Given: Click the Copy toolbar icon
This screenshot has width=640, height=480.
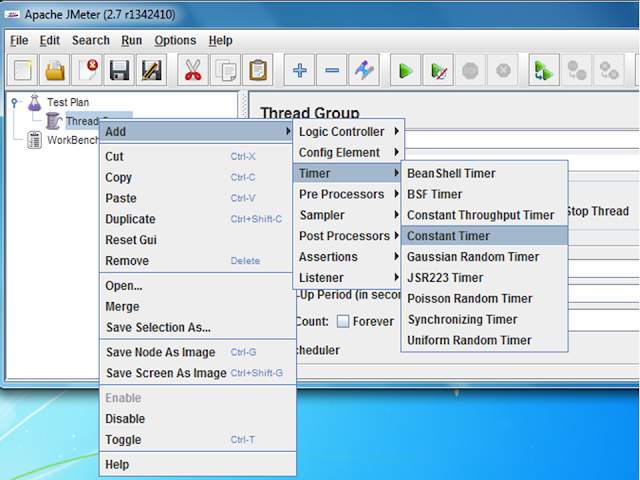Looking at the screenshot, I should [225, 70].
